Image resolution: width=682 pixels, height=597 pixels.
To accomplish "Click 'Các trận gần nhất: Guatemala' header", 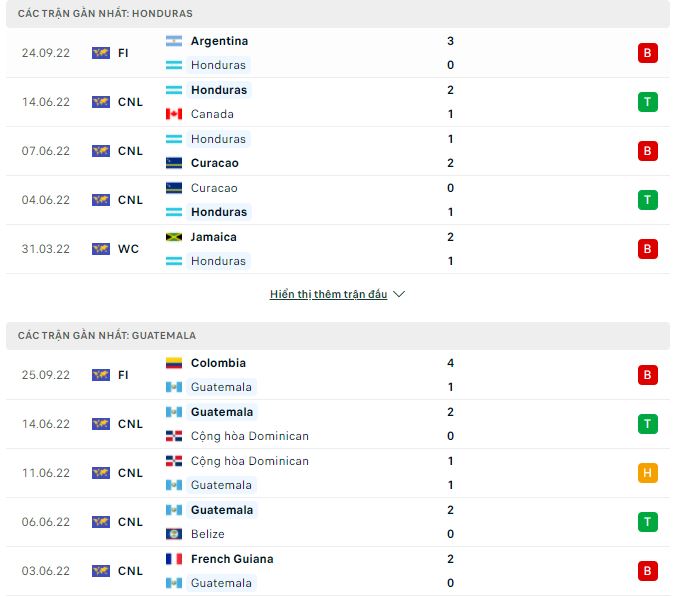I will [x=107, y=336].
